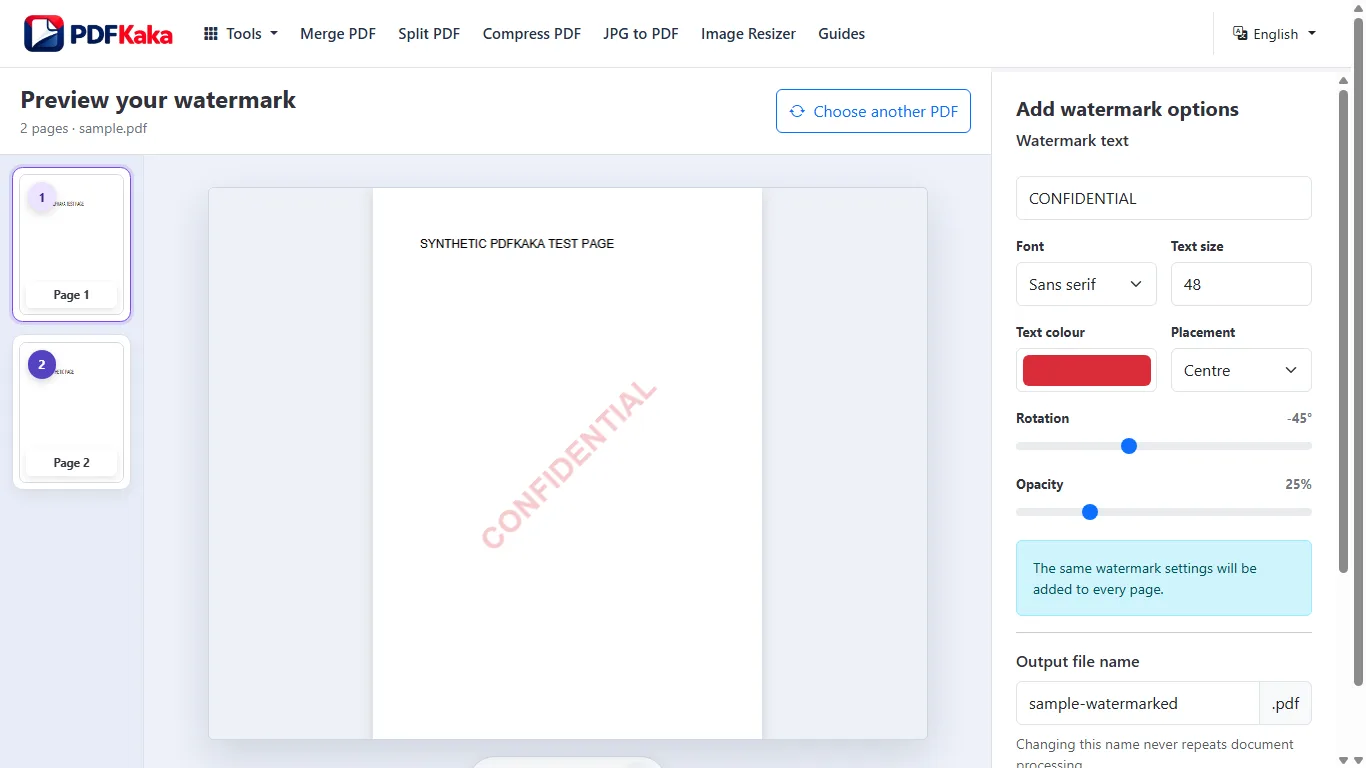Open the Guides page

(x=841, y=34)
